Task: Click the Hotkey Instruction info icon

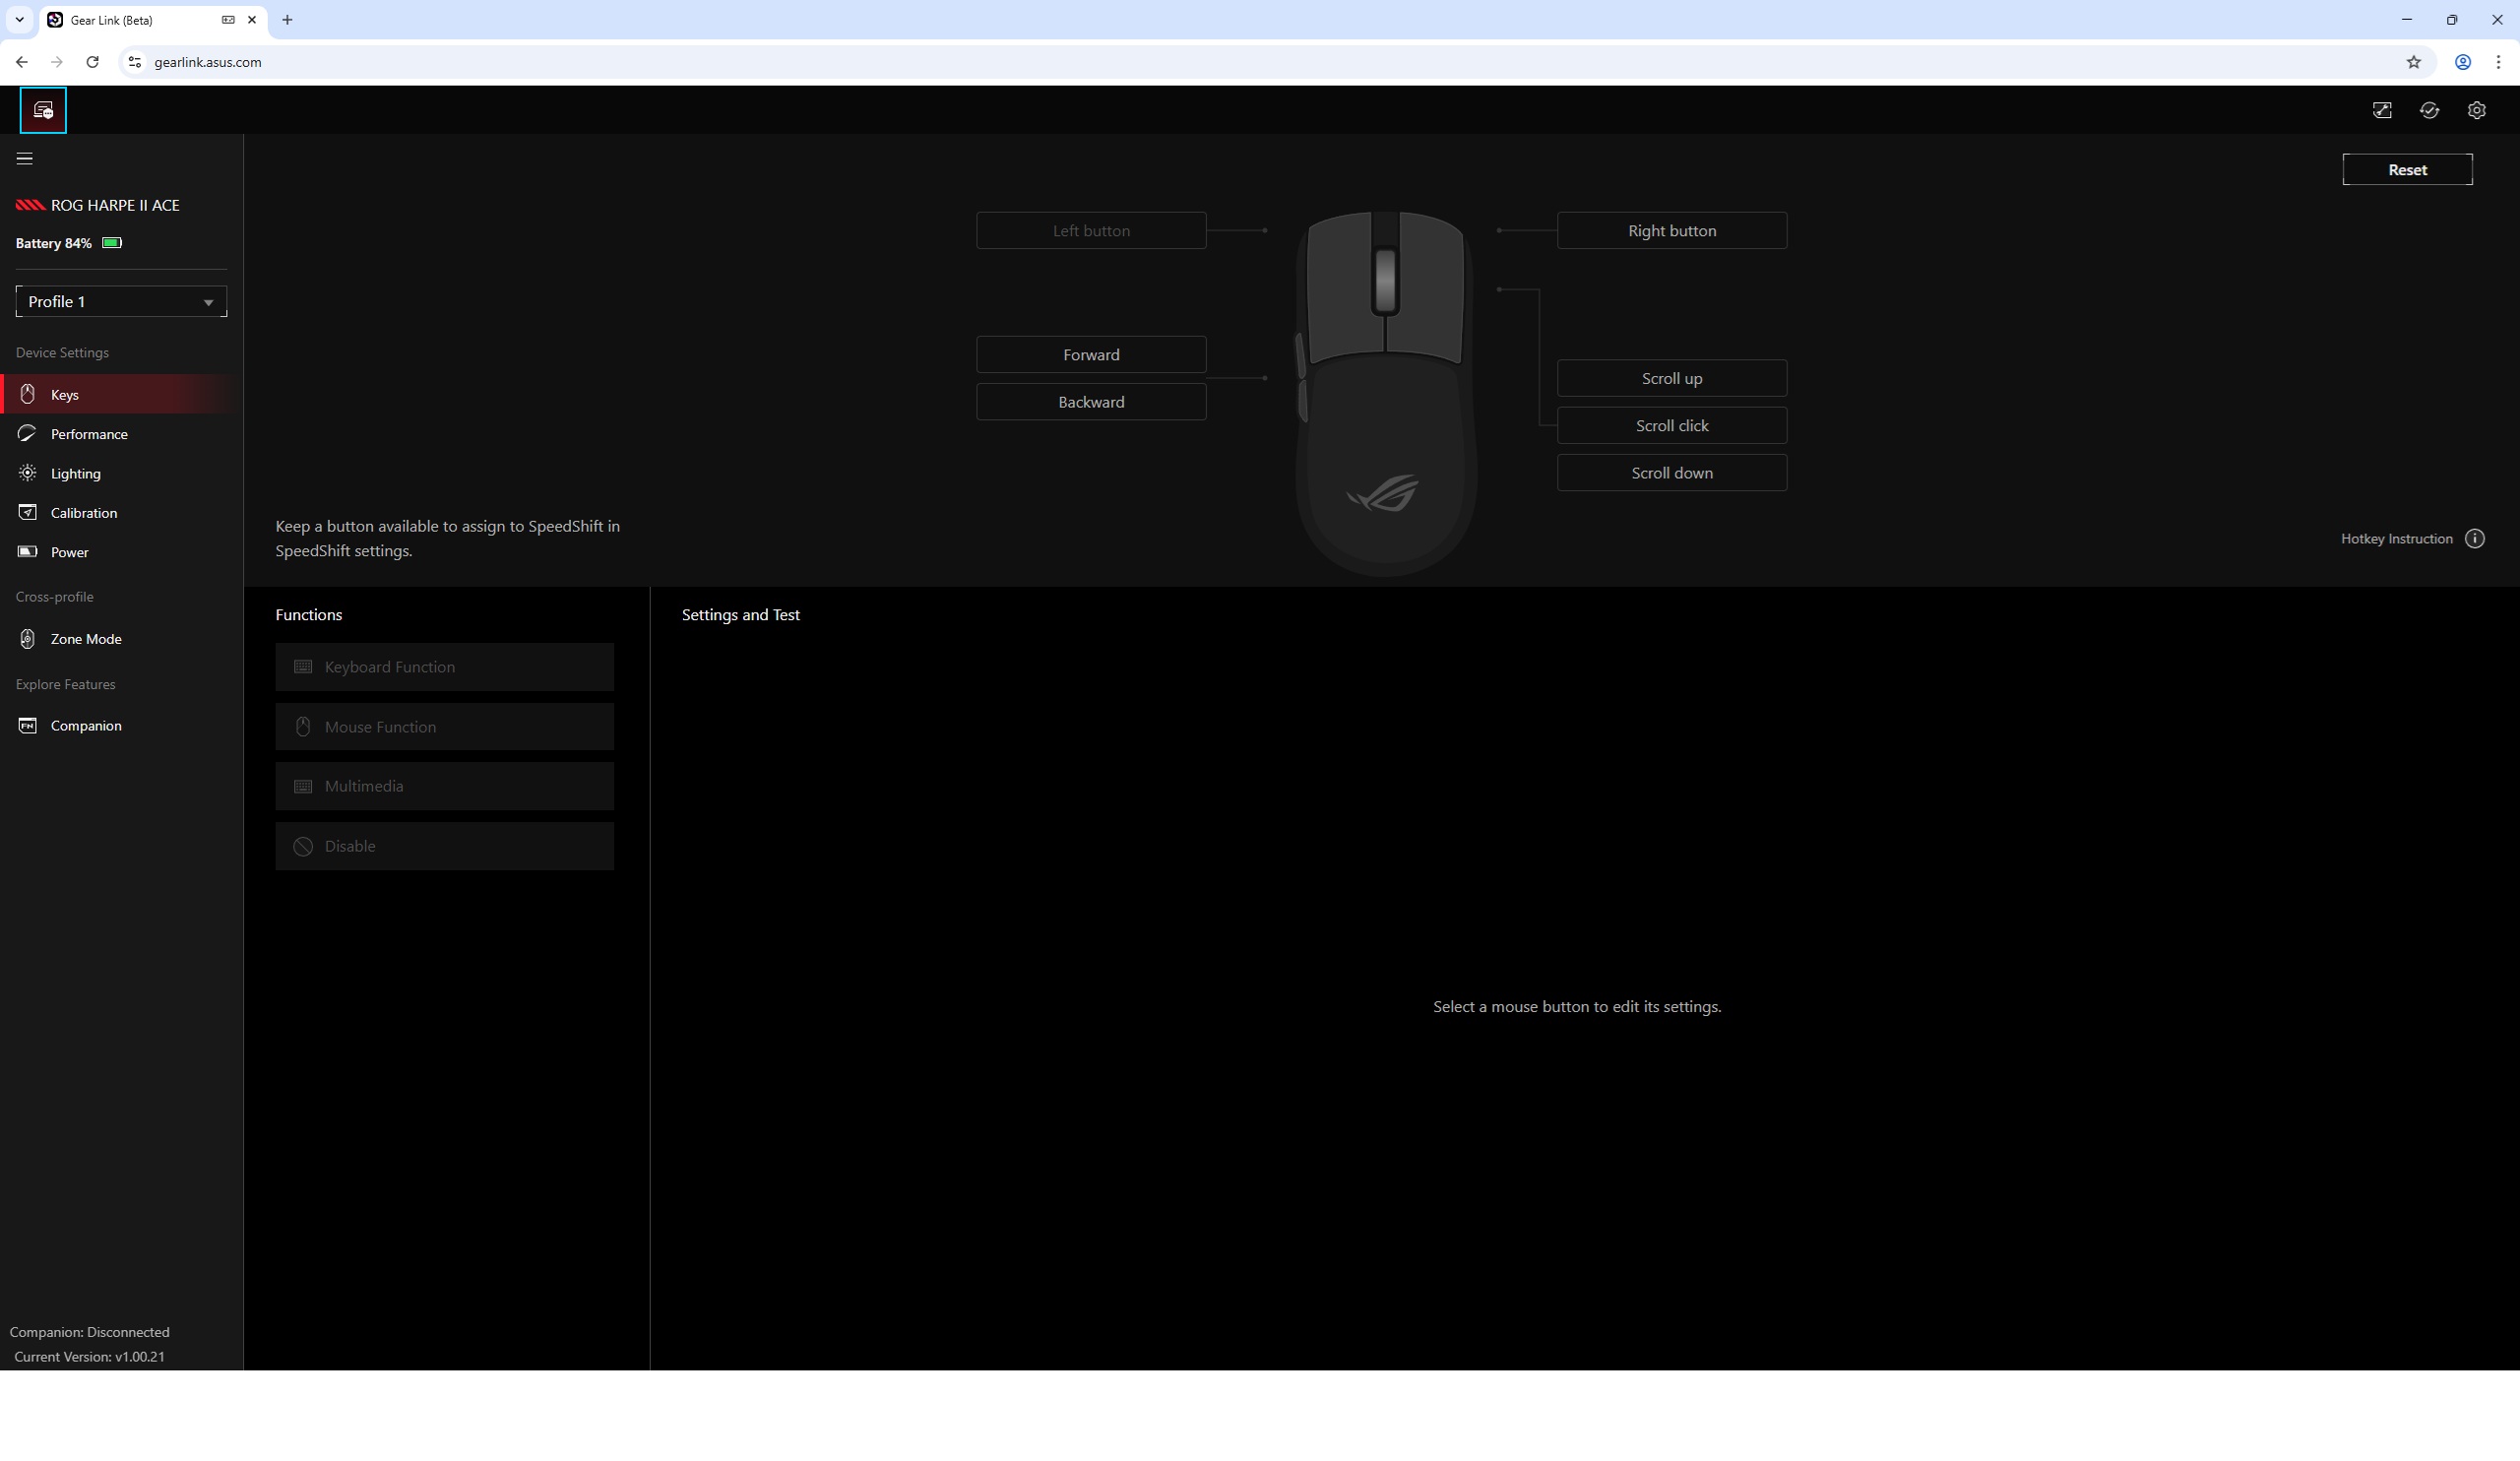Action: click(2475, 539)
